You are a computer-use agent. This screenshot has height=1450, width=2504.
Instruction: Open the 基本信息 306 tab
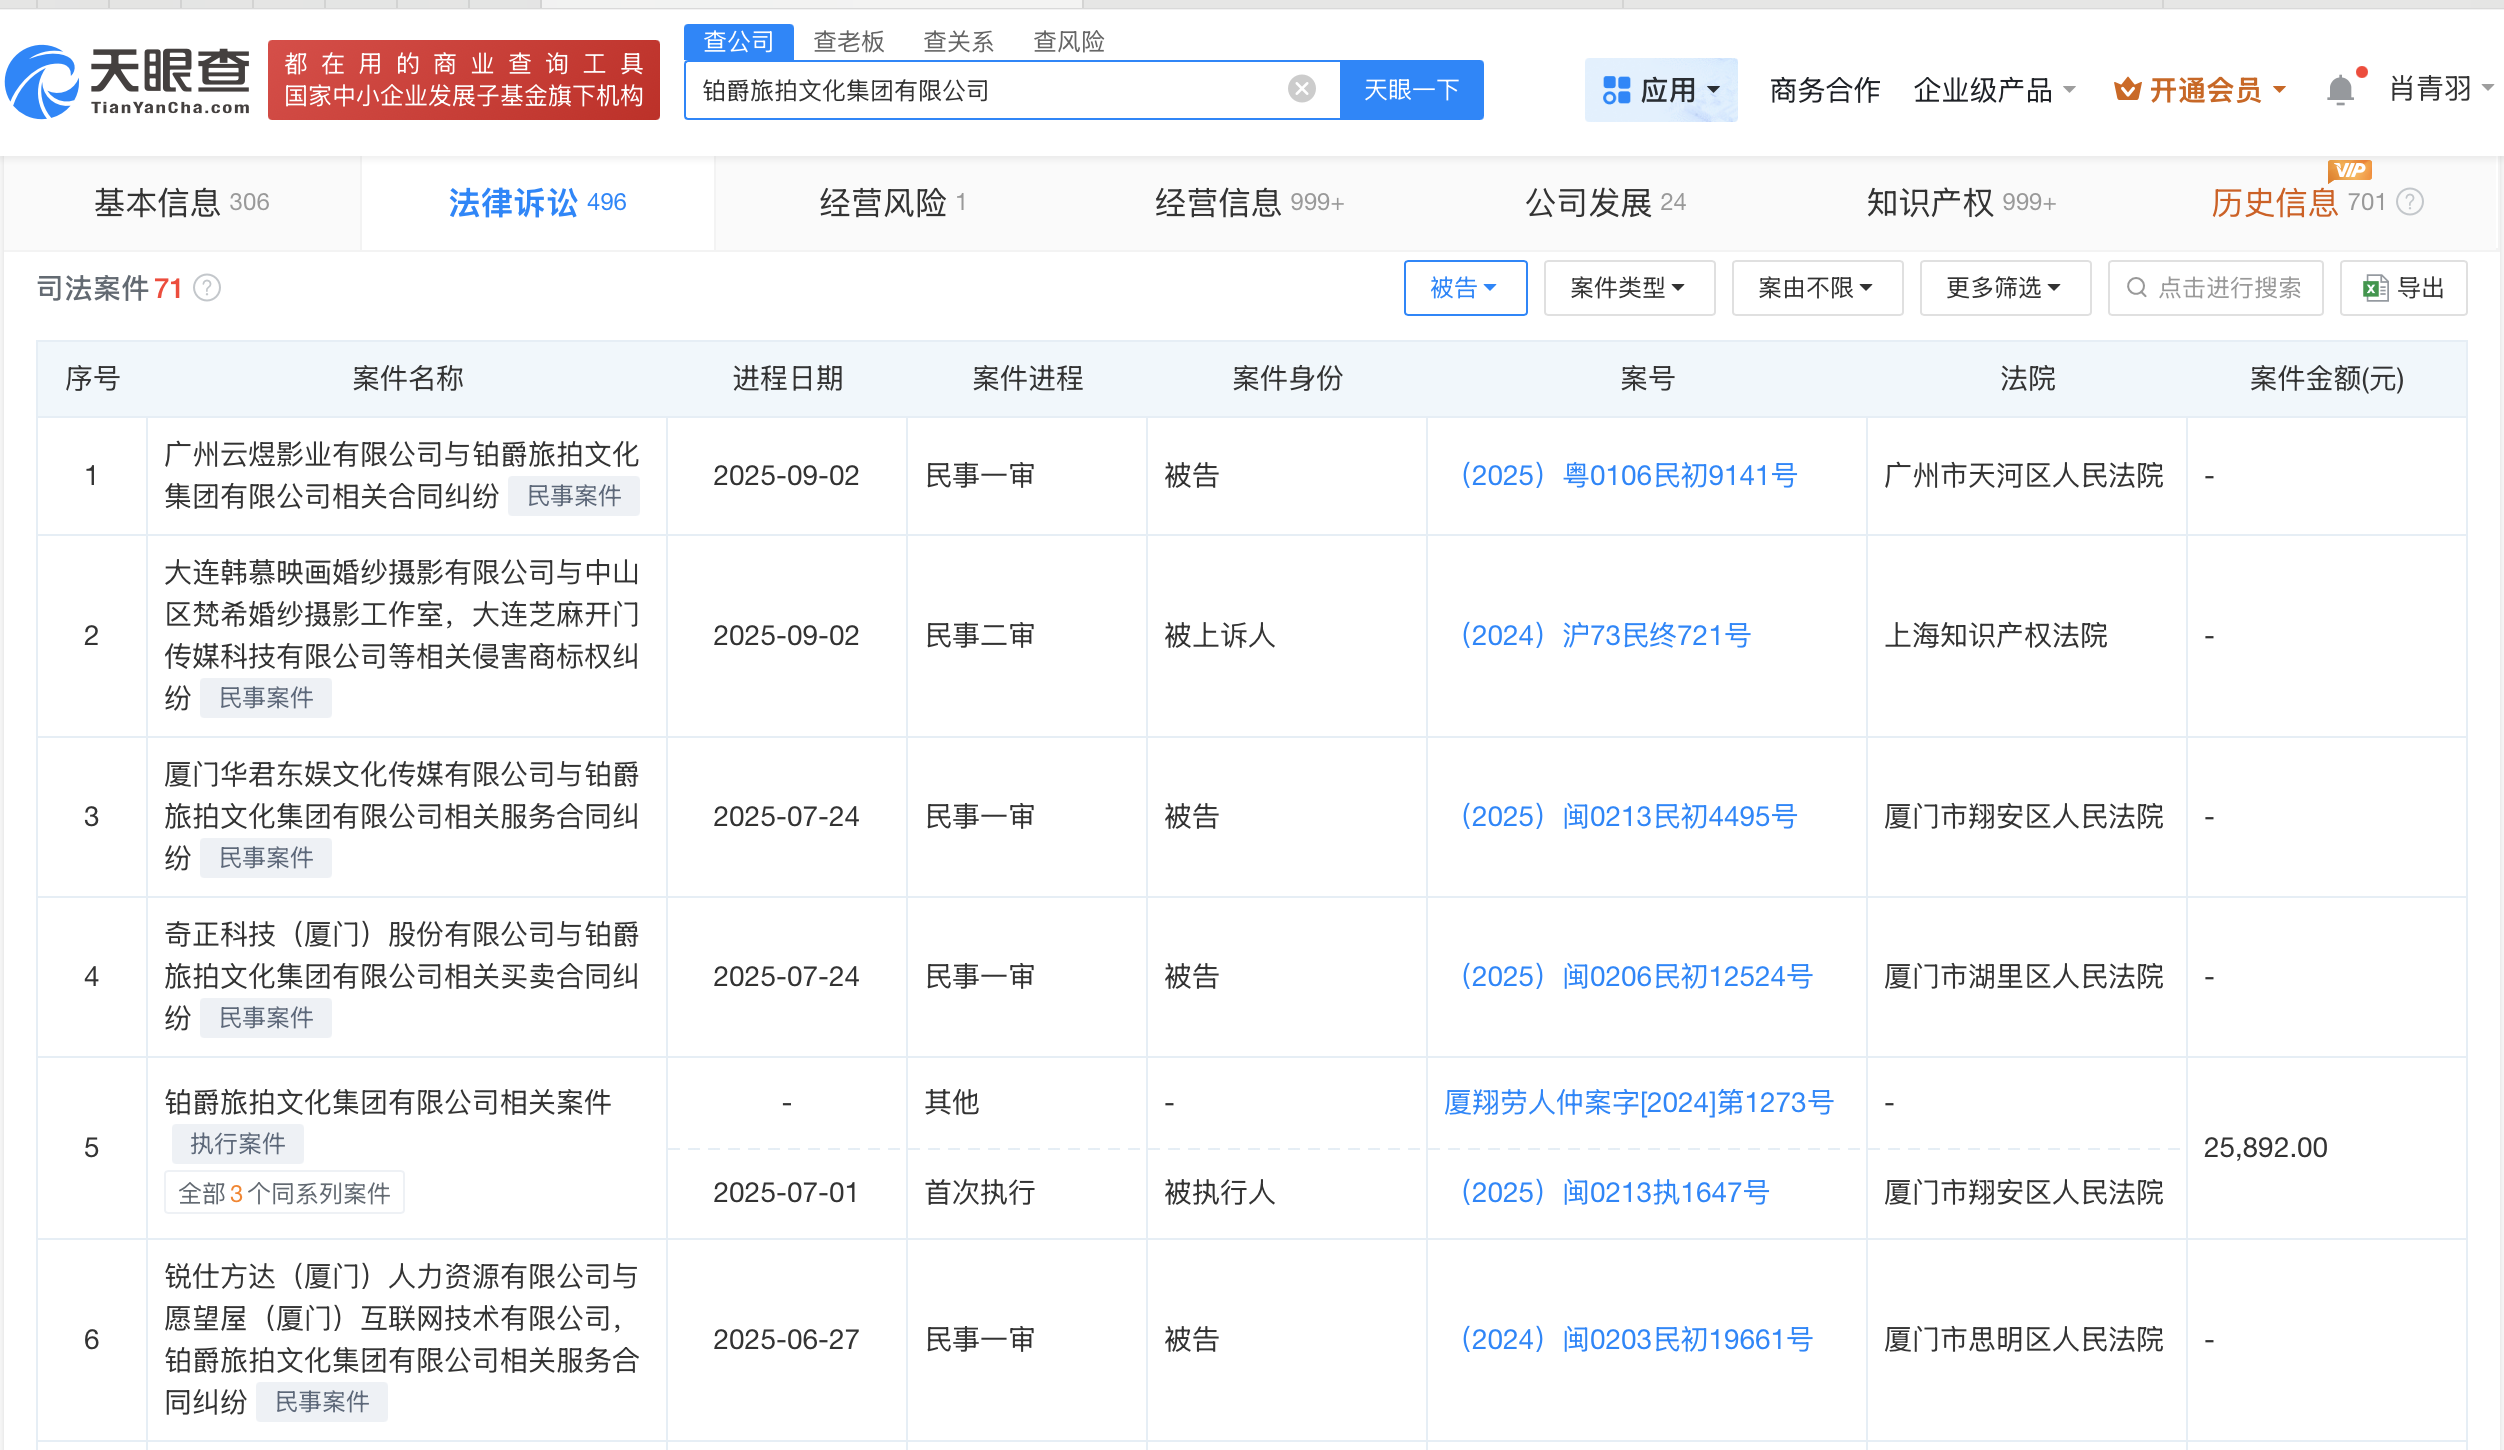[x=181, y=203]
